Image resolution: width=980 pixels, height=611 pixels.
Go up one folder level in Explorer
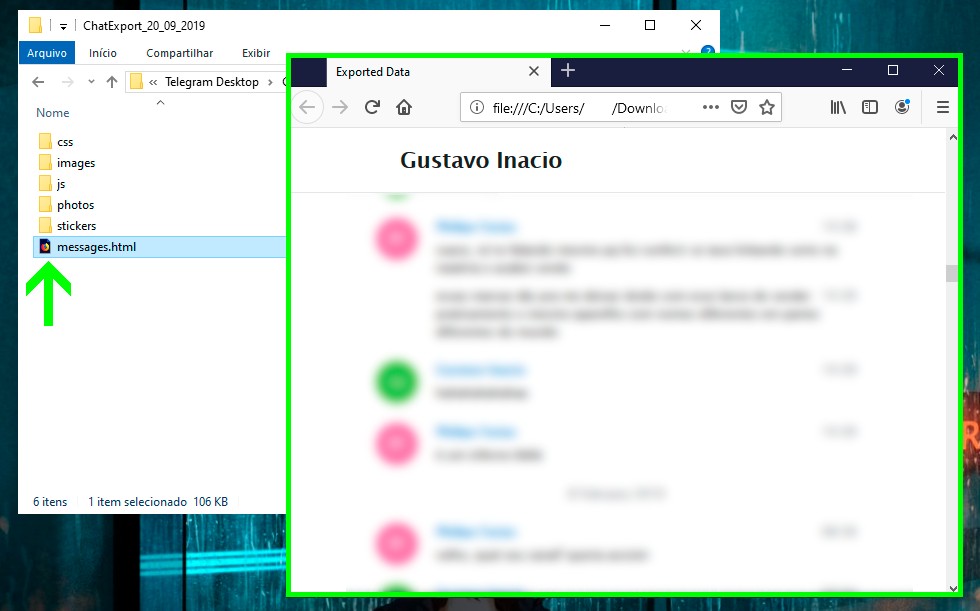(x=112, y=82)
